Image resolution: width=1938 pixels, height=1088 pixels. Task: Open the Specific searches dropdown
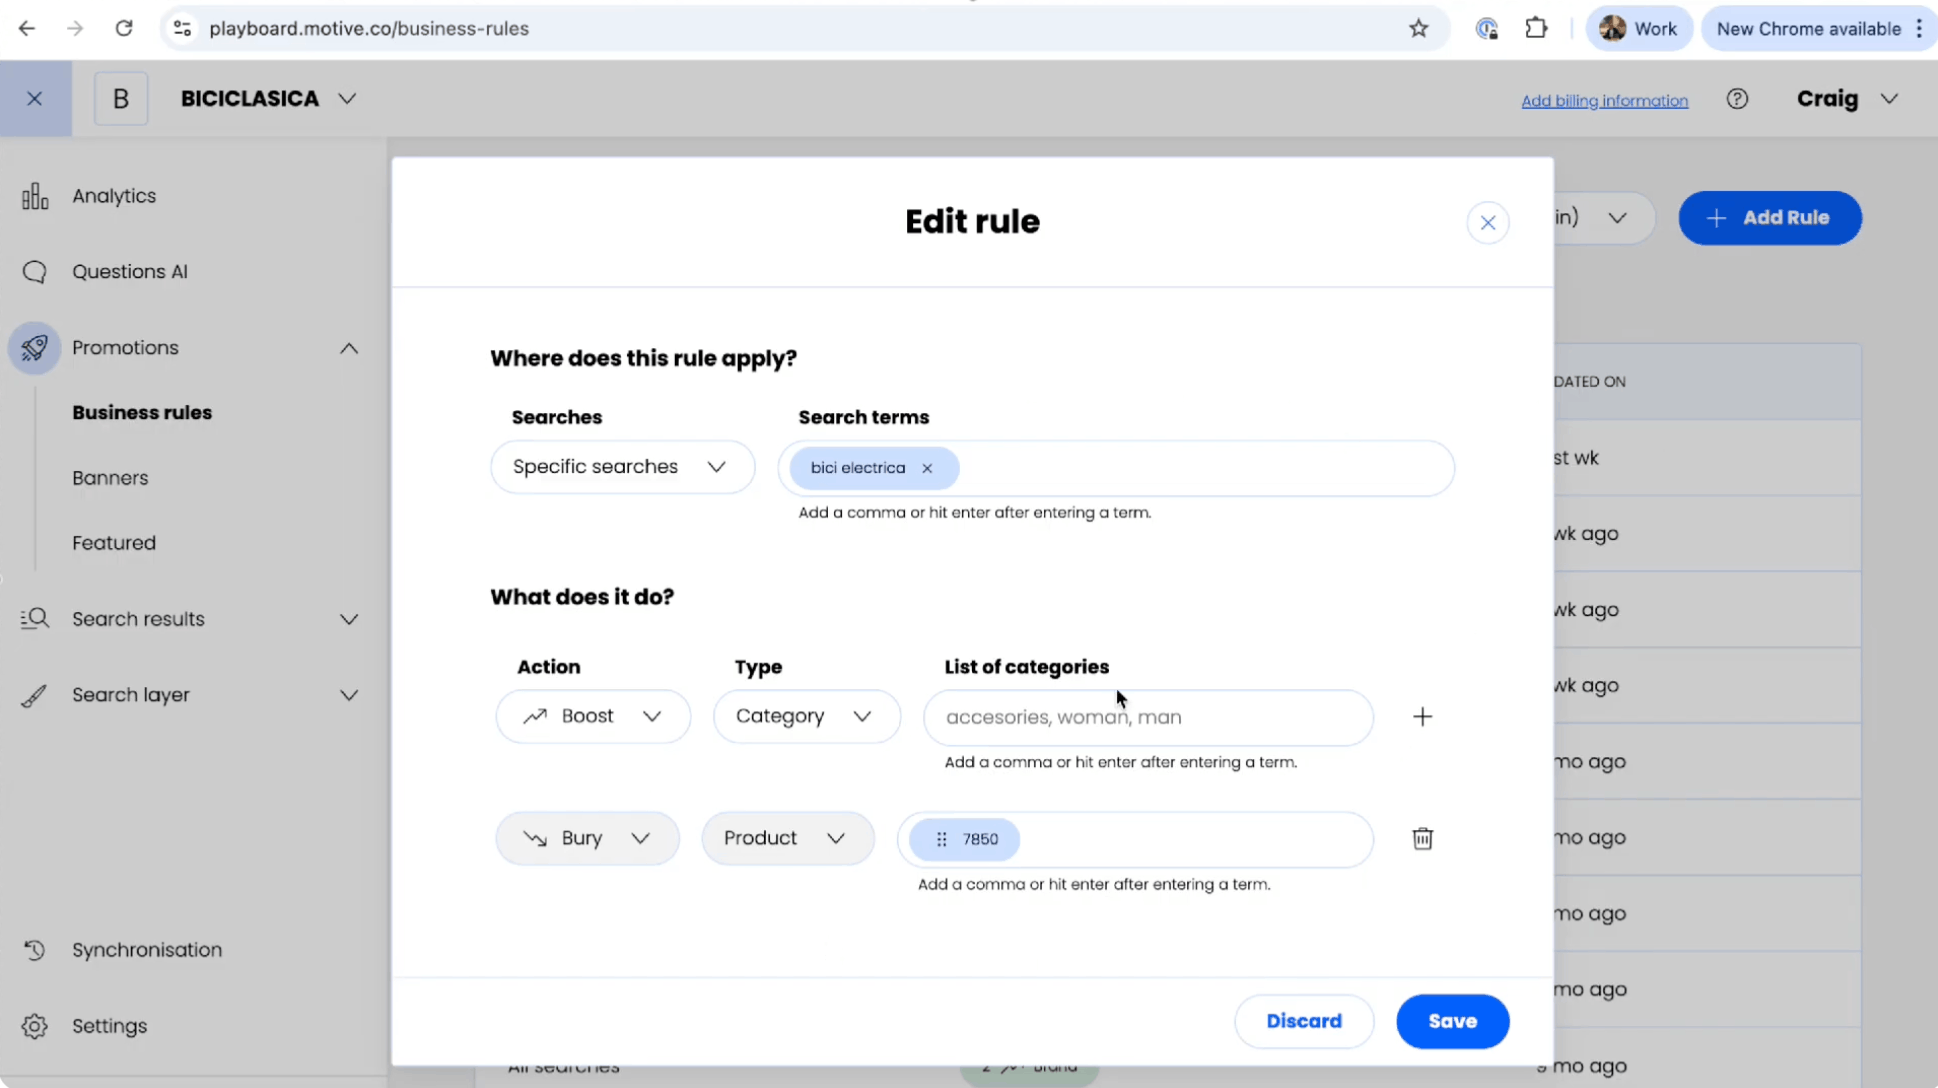click(x=622, y=467)
